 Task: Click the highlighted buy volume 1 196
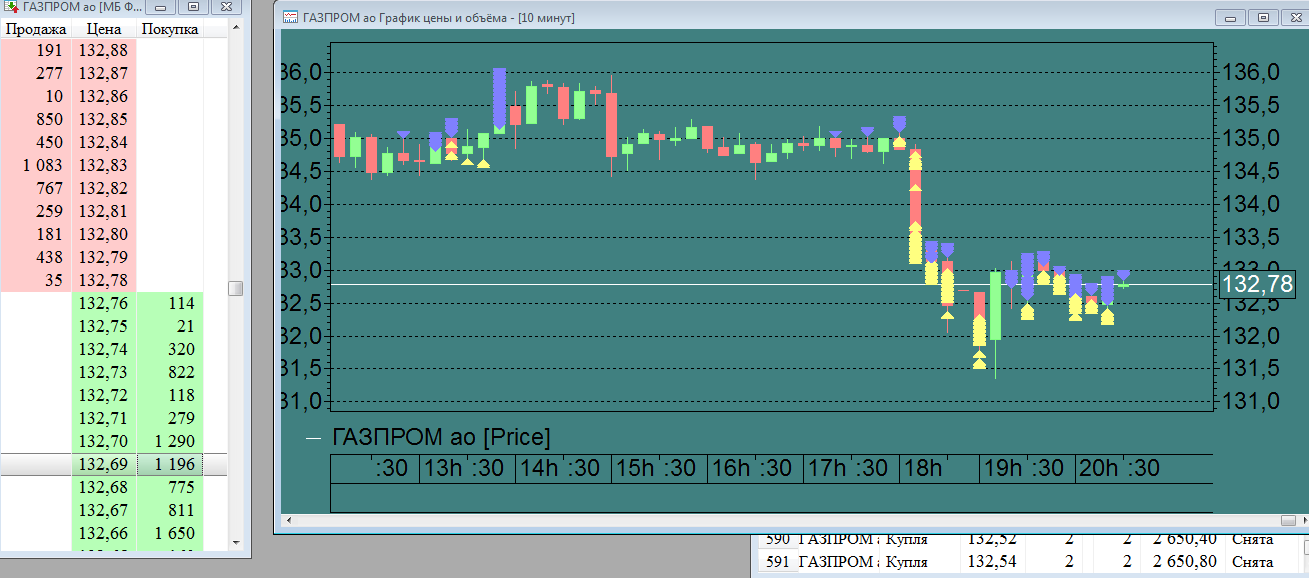(x=170, y=464)
